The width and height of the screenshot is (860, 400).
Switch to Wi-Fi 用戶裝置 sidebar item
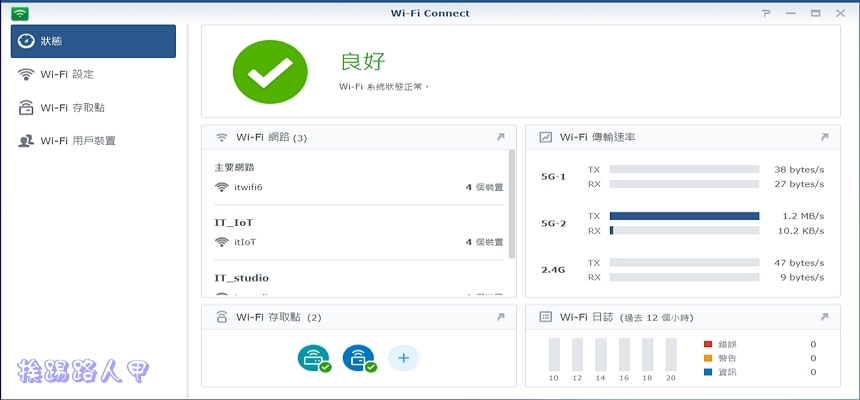click(78, 141)
